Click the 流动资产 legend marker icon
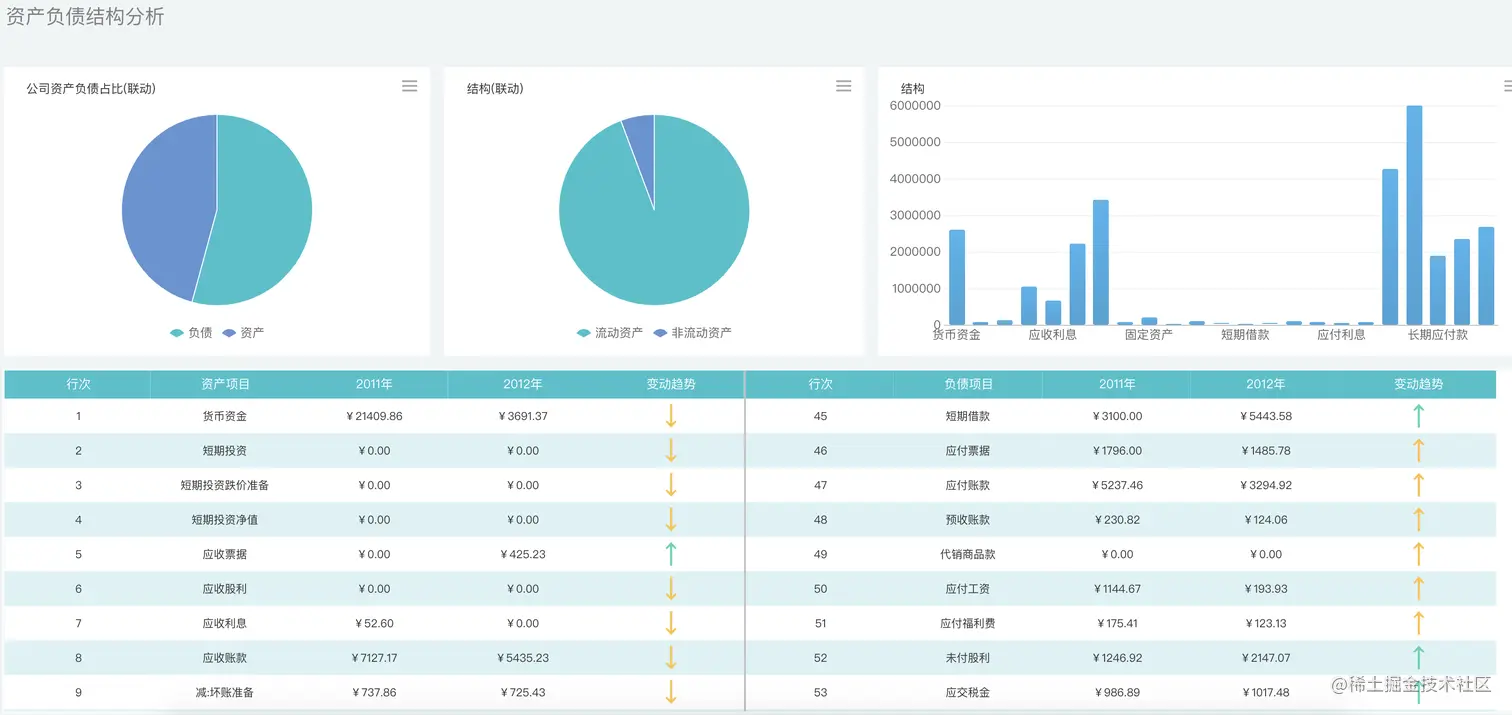 point(583,332)
